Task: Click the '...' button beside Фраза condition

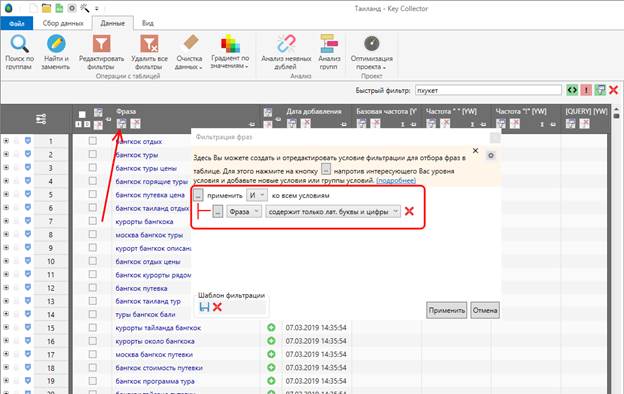Action: [217, 211]
